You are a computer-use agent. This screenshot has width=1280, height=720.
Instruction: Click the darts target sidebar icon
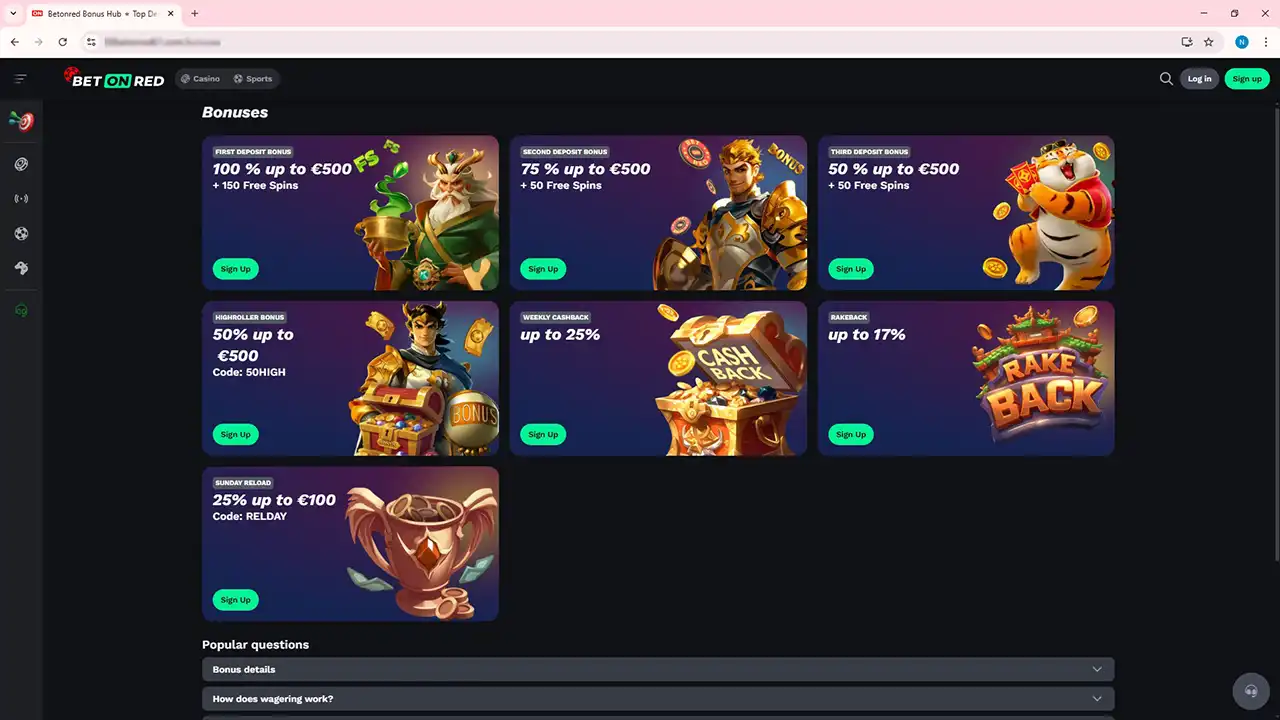click(21, 121)
